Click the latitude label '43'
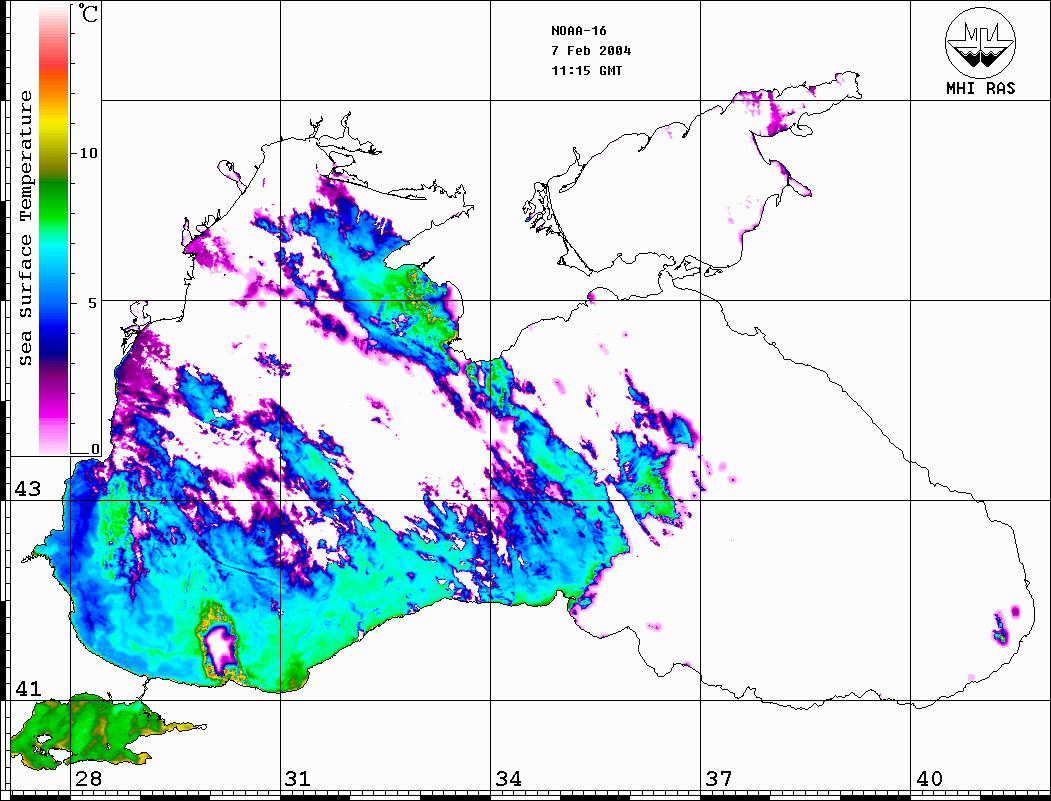 click(28, 489)
